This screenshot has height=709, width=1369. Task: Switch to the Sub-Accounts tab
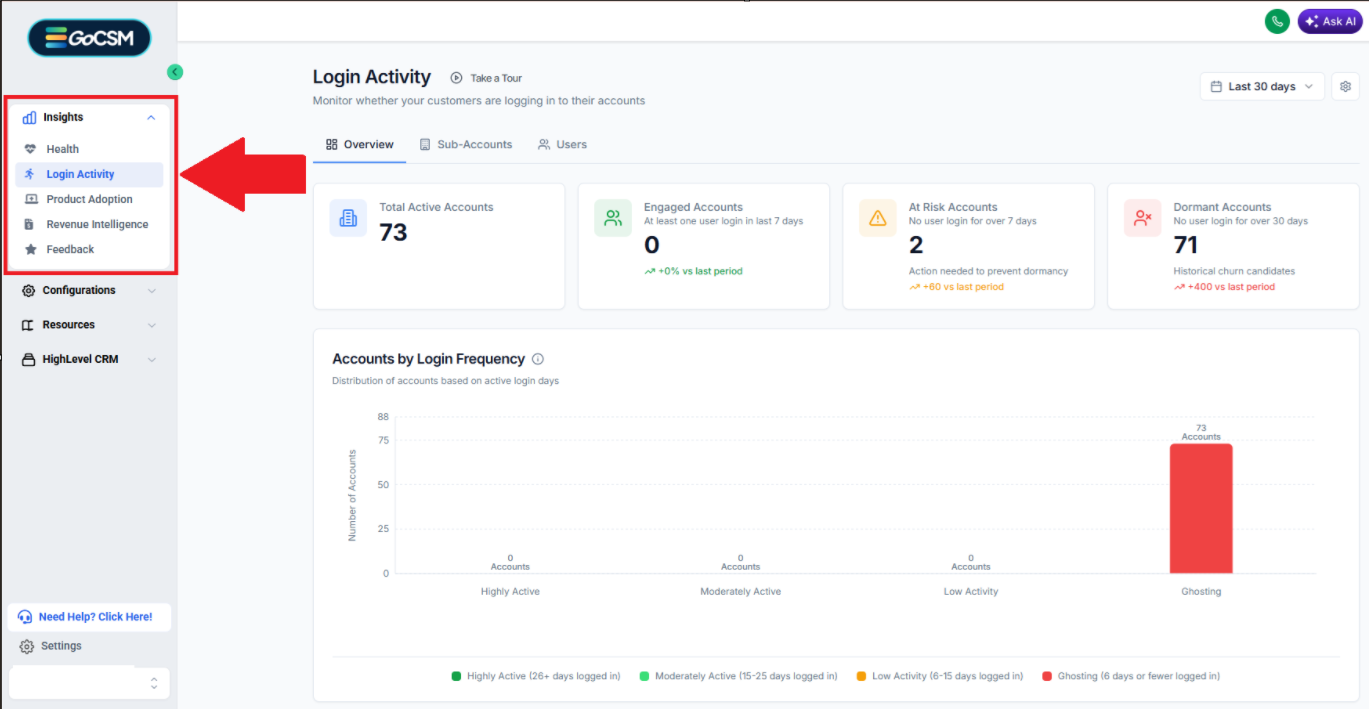click(466, 145)
